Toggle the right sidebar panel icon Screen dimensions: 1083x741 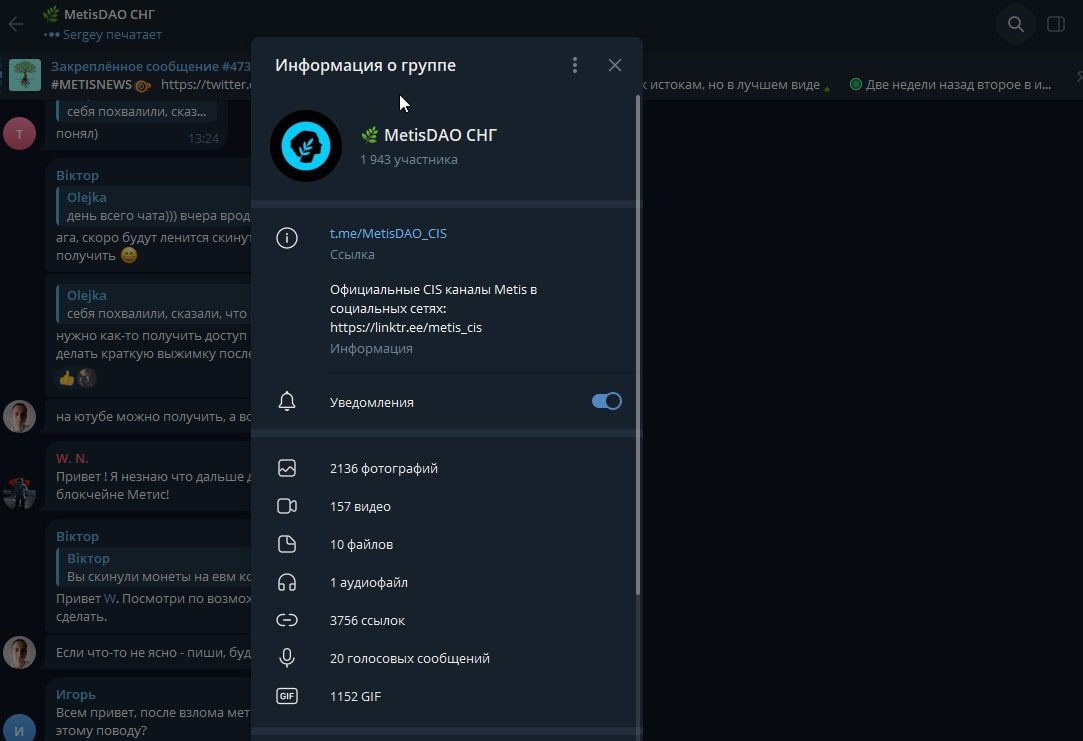tap(1055, 24)
